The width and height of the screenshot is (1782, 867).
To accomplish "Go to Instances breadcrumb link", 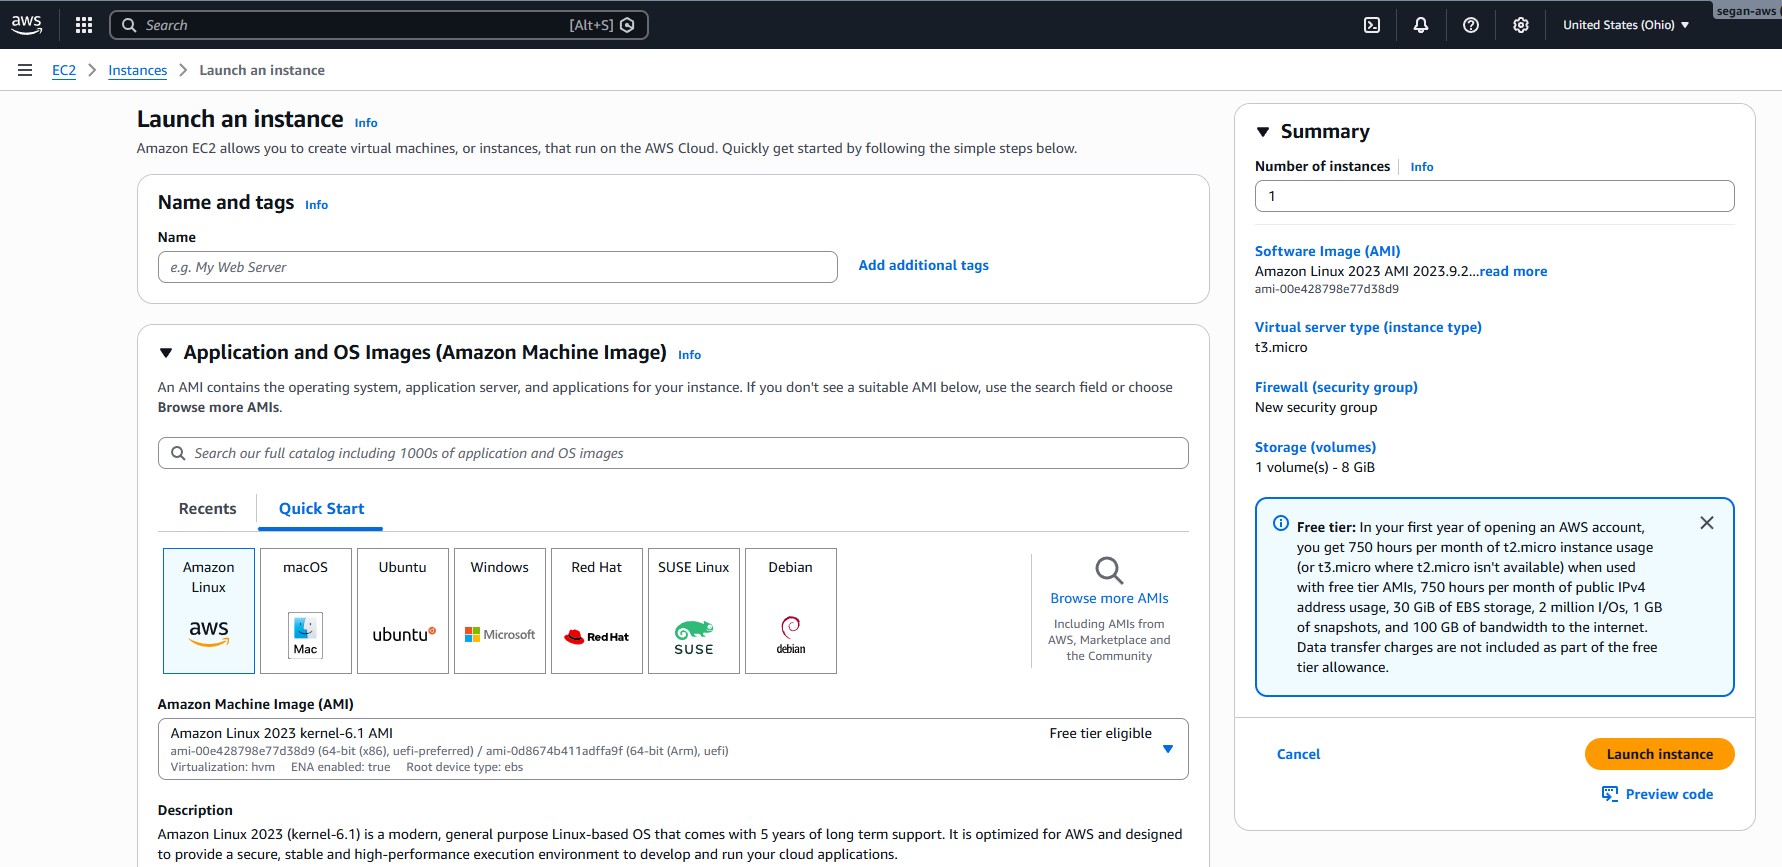I will click(x=138, y=70).
